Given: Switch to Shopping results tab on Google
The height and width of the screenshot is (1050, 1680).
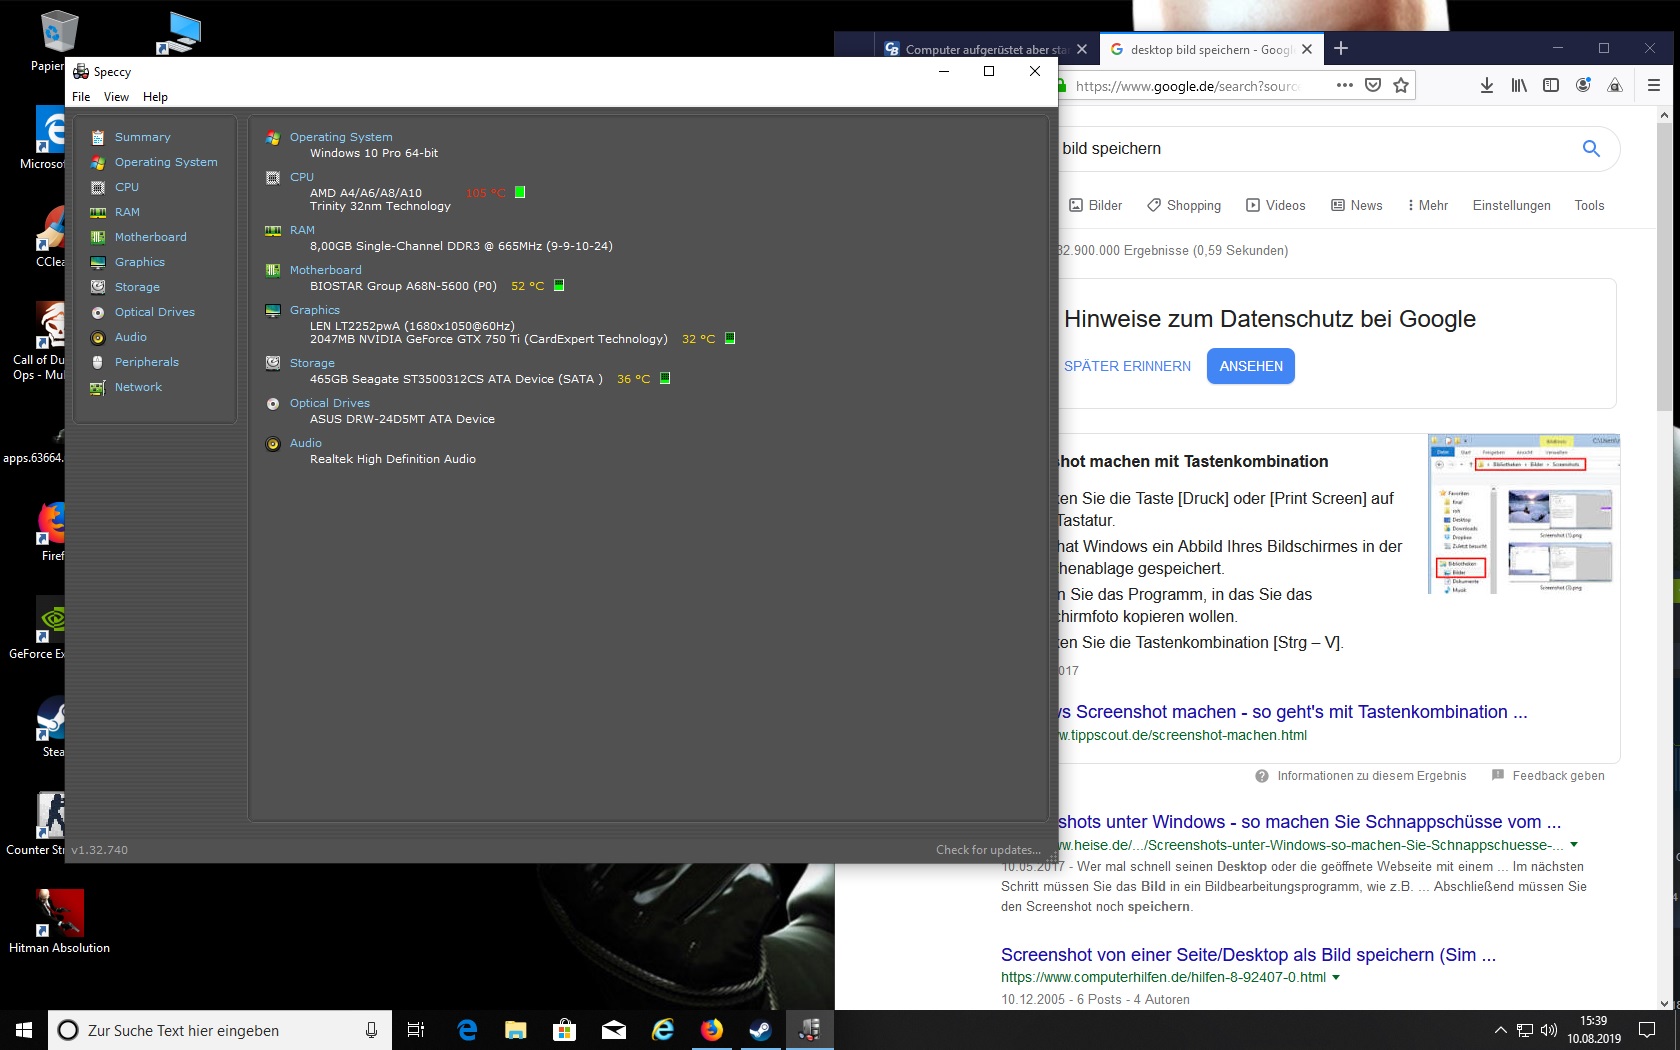Looking at the screenshot, I should [x=1184, y=205].
